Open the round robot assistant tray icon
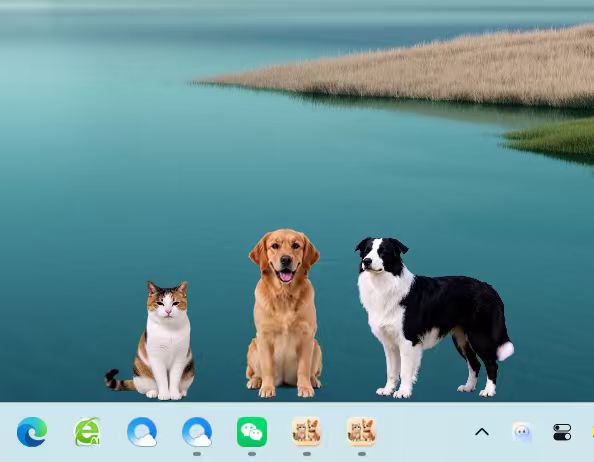 point(522,432)
